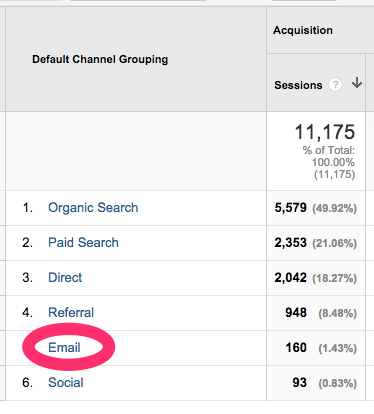Screen dimensions: 374x414
Task: Select row number 6. label
Action: [x=28, y=382]
